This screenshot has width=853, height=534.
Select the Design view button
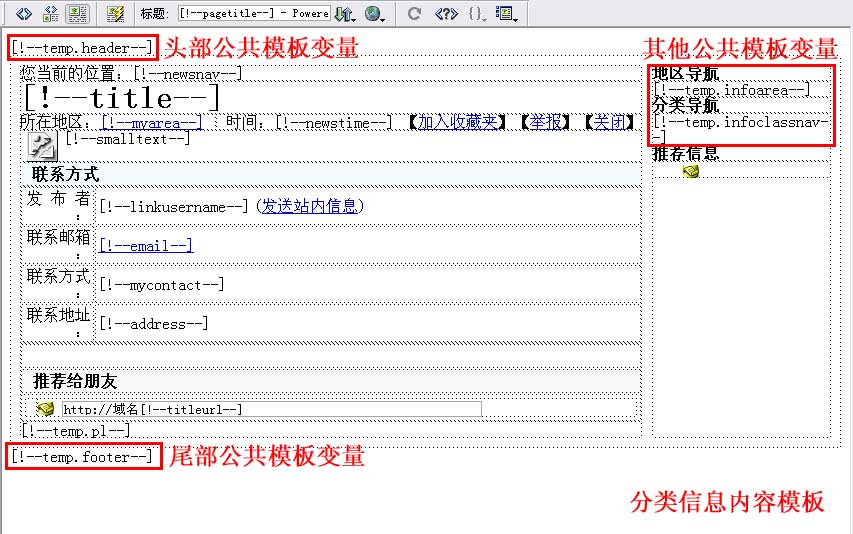[77, 14]
